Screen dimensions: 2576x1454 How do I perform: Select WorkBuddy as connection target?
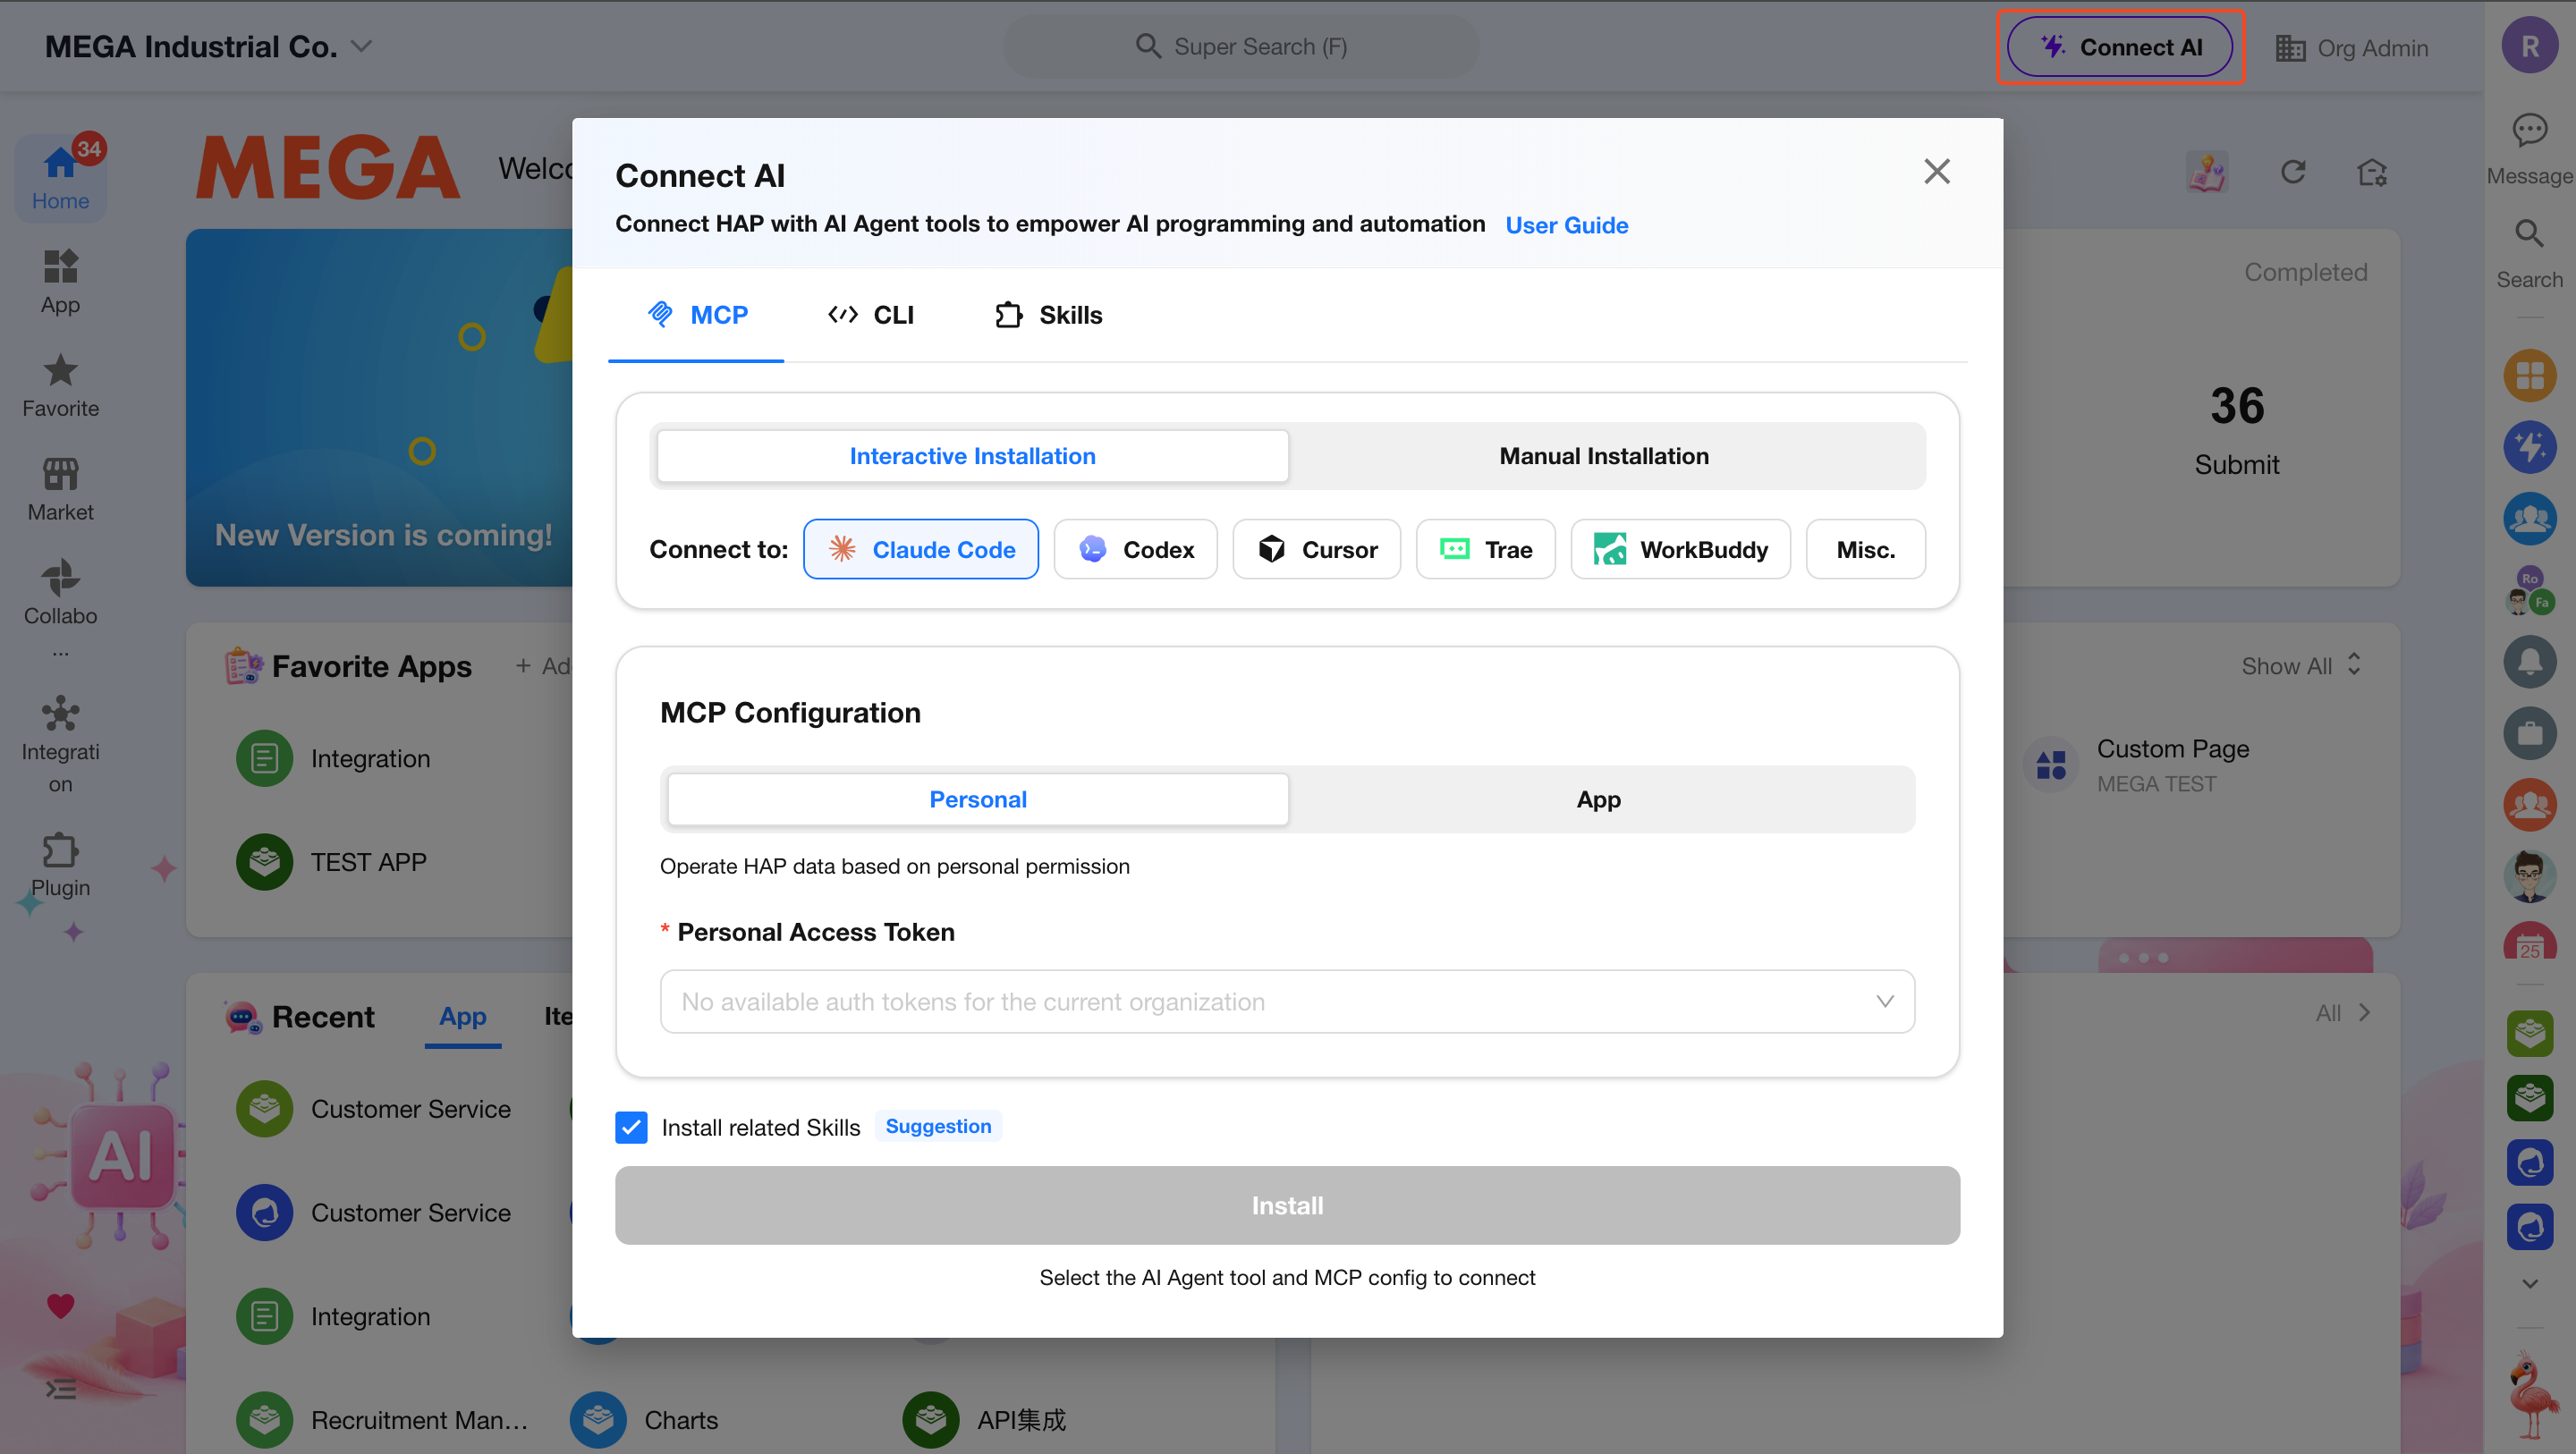coord(1680,549)
